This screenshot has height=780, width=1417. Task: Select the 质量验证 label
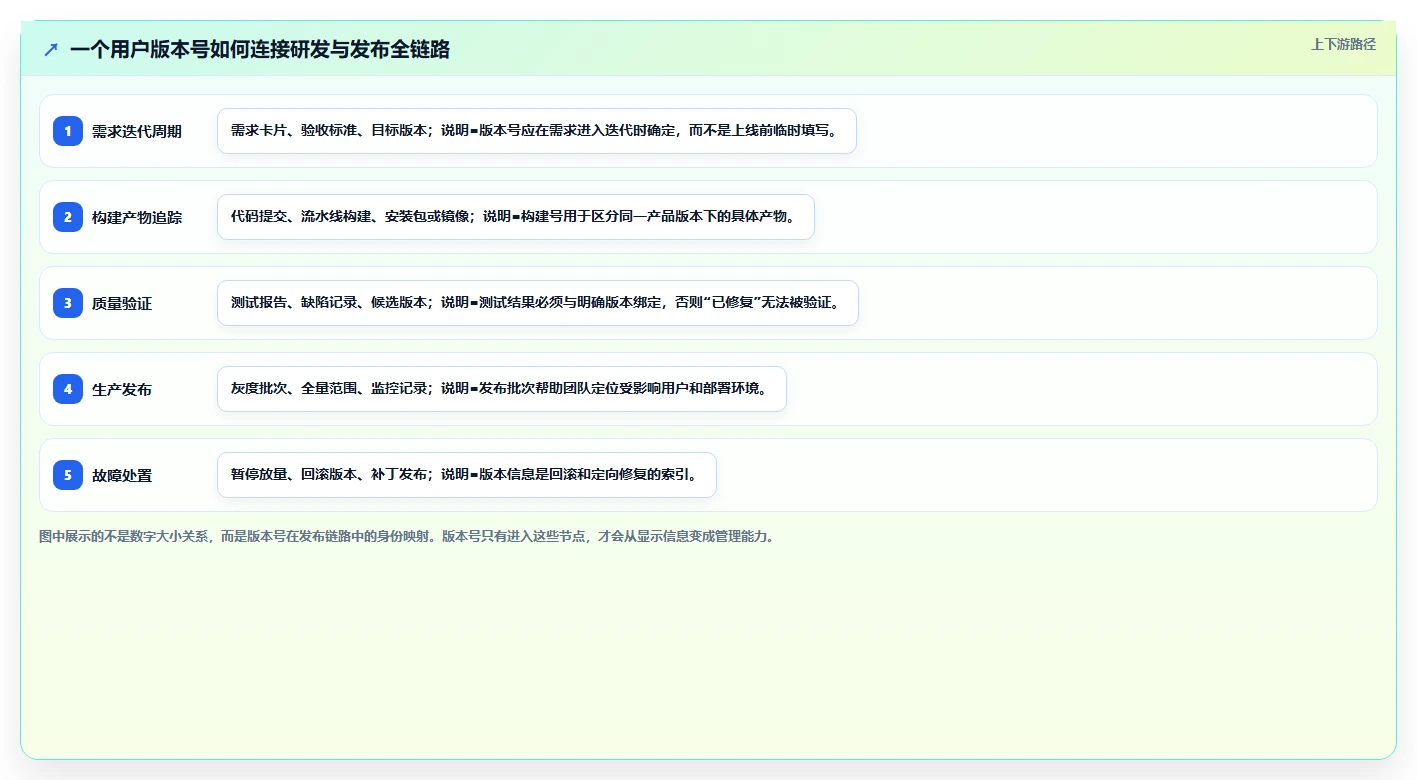click(122, 304)
